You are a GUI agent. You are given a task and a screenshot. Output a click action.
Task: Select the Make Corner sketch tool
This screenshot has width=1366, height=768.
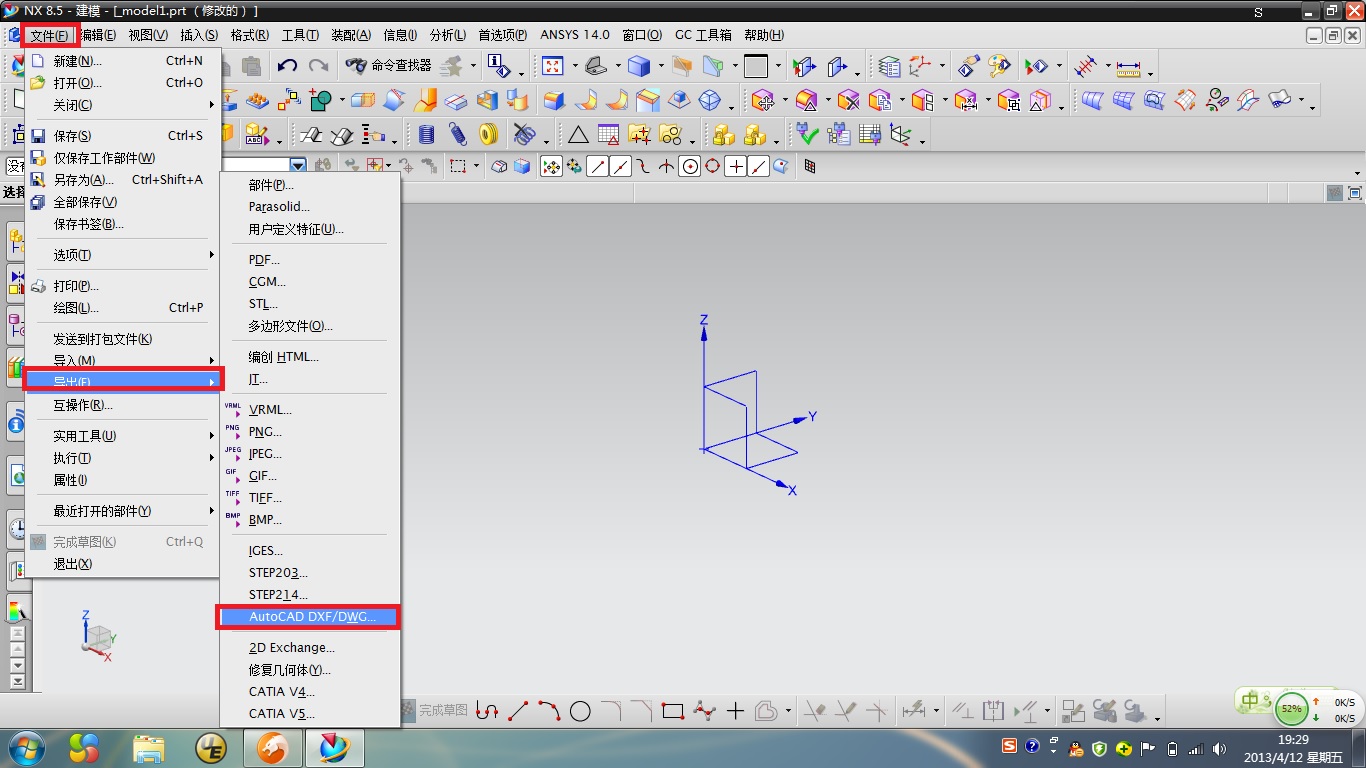tap(877, 711)
